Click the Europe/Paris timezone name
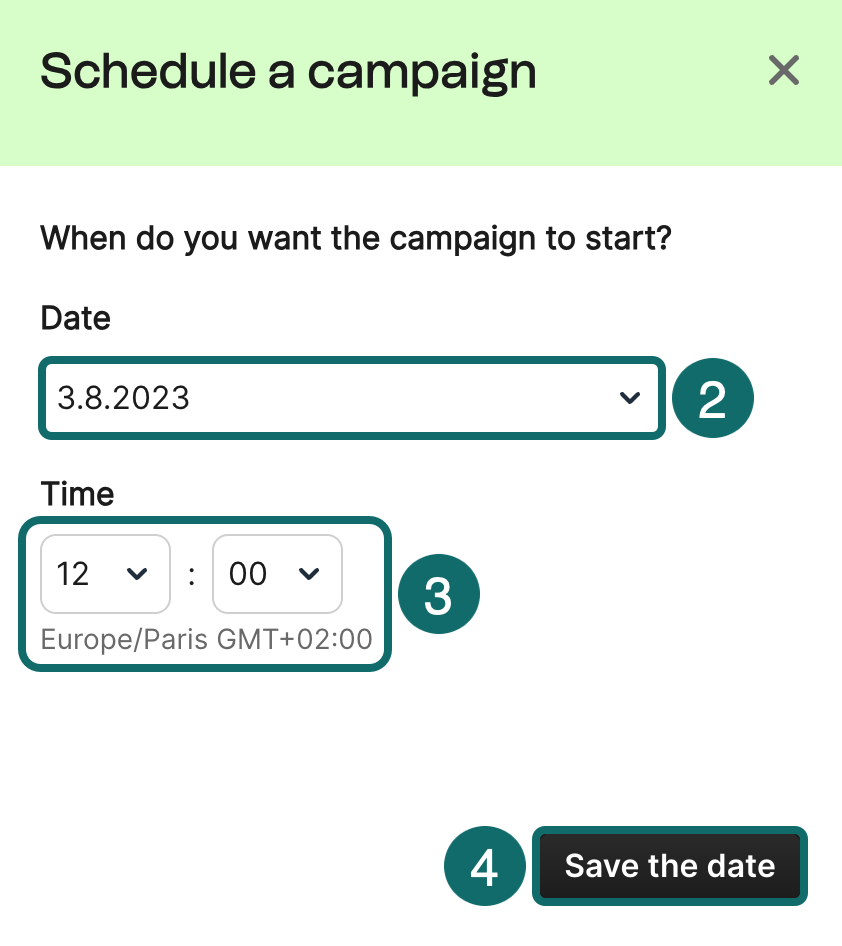Image resolution: width=842 pixels, height=946 pixels. point(125,639)
